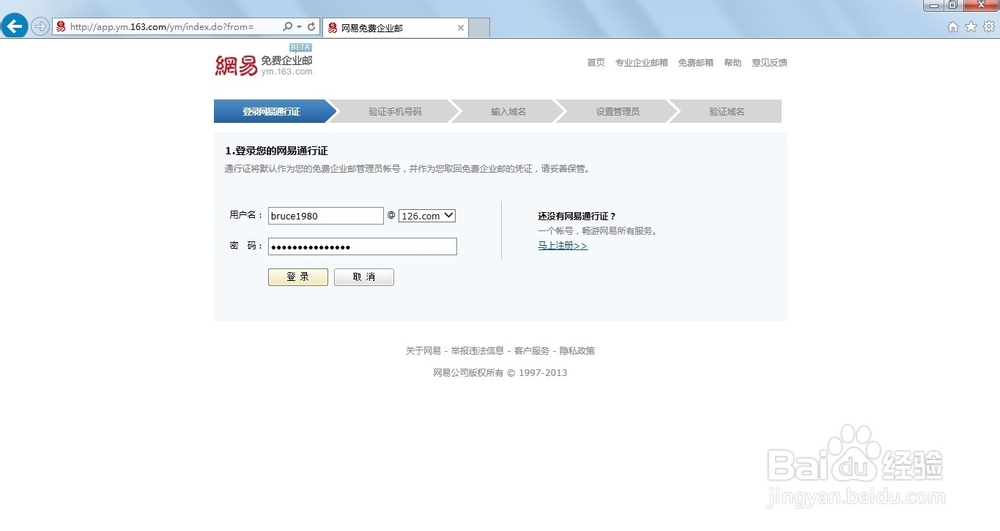Open a new blank browser tab
The height and width of the screenshot is (531, 1000).
click(x=480, y=28)
